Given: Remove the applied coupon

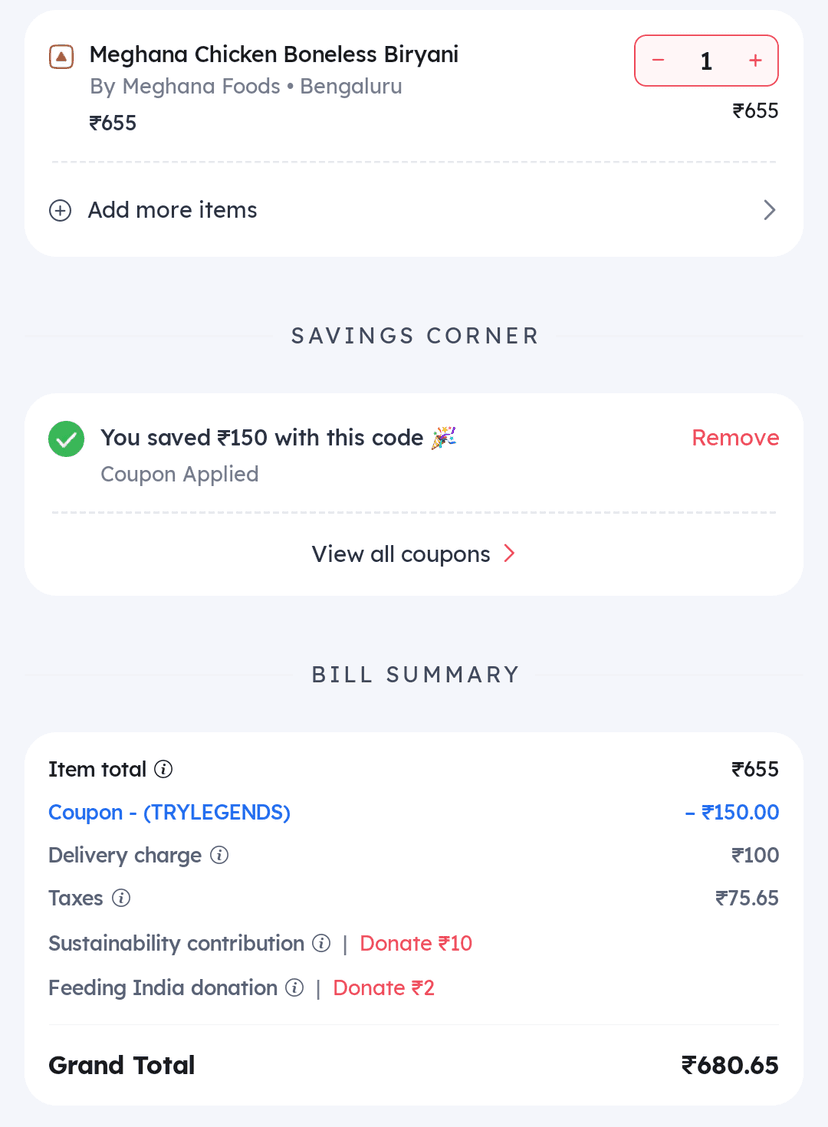Looking at the screenshot, I should (735, 438).
